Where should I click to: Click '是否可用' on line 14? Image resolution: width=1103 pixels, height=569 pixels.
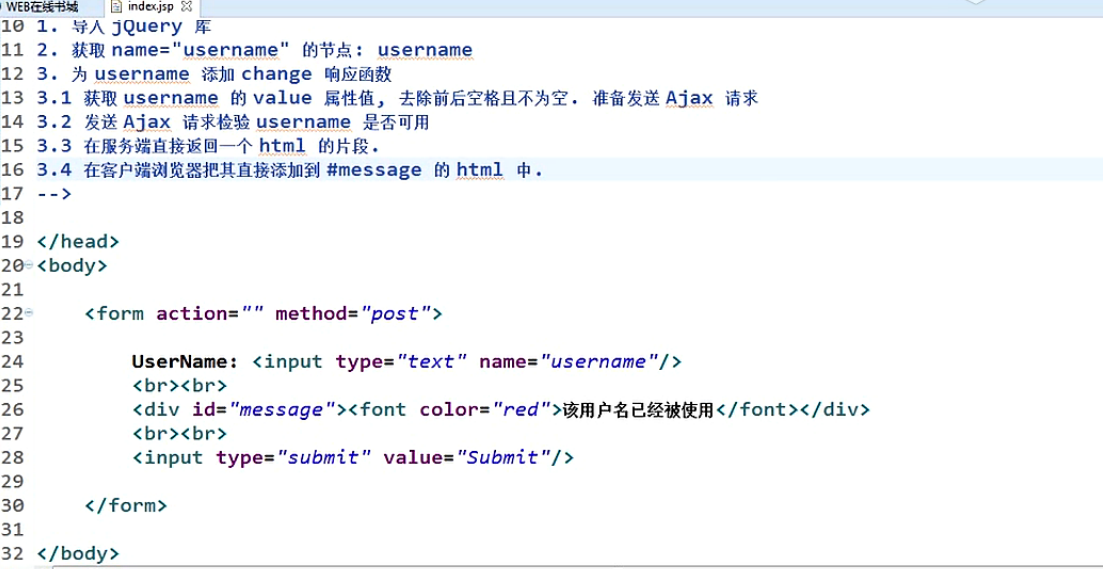tap(396, 122)
